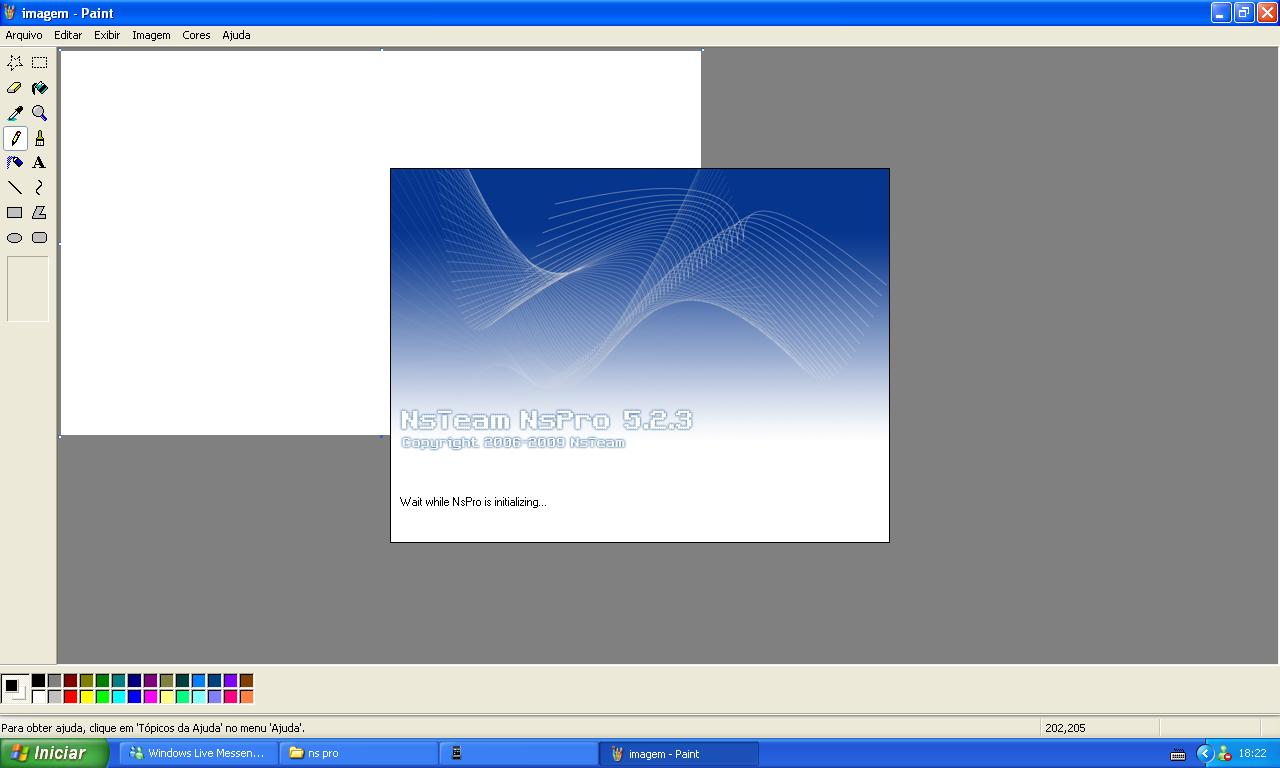The height and width of the screenshot is (768, 1280).
Task: Select the Brush tool
Action: pos(39,138)
